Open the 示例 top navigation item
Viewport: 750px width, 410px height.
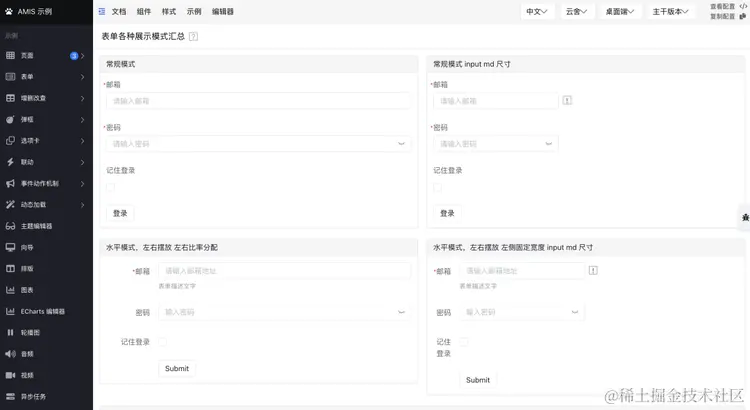[x=194, y=11]
